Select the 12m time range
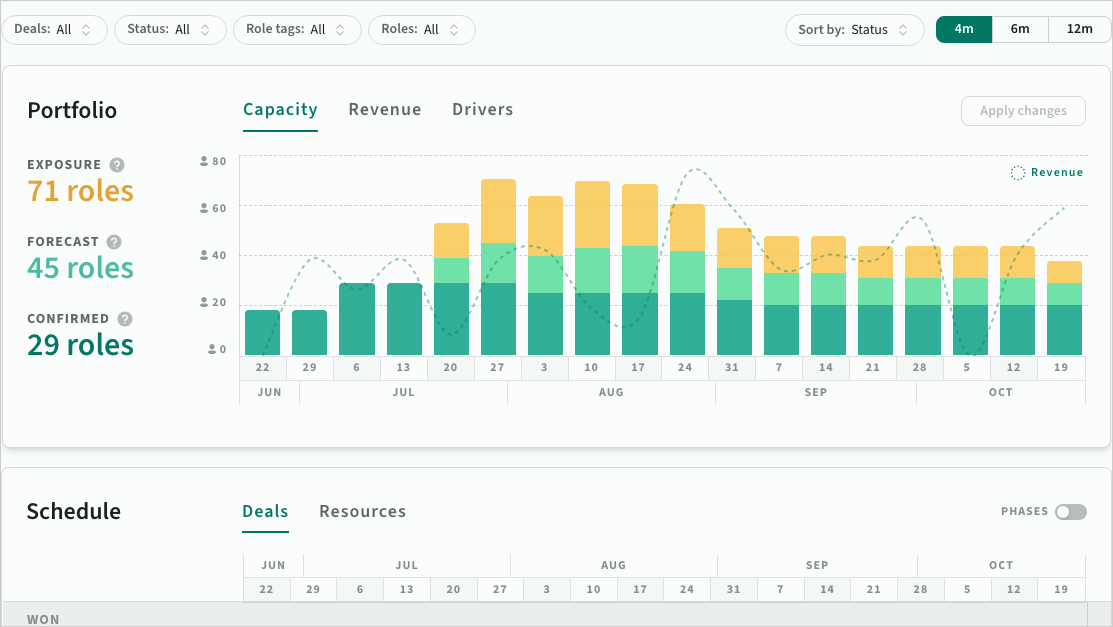 (1079, 29)
